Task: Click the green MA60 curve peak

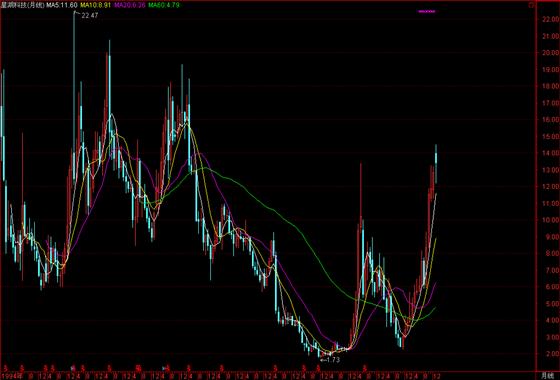Action: click(205, 169)
